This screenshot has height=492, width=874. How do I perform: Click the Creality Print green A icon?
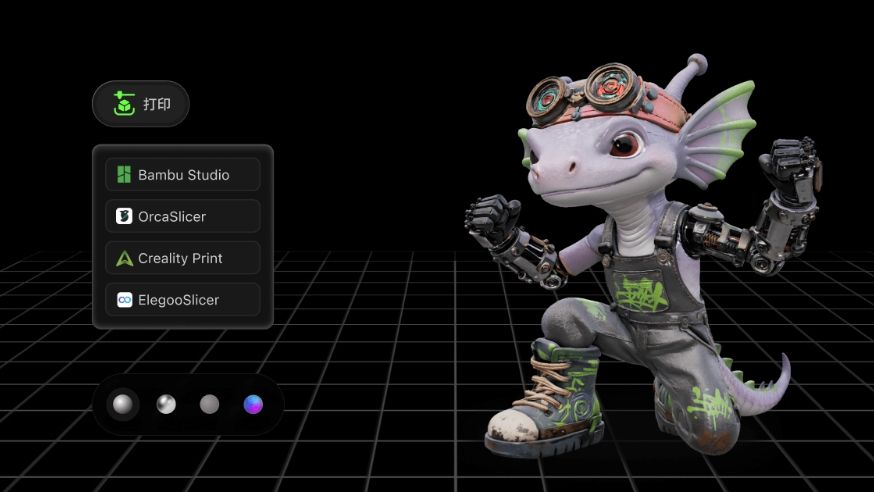[124, 259]
